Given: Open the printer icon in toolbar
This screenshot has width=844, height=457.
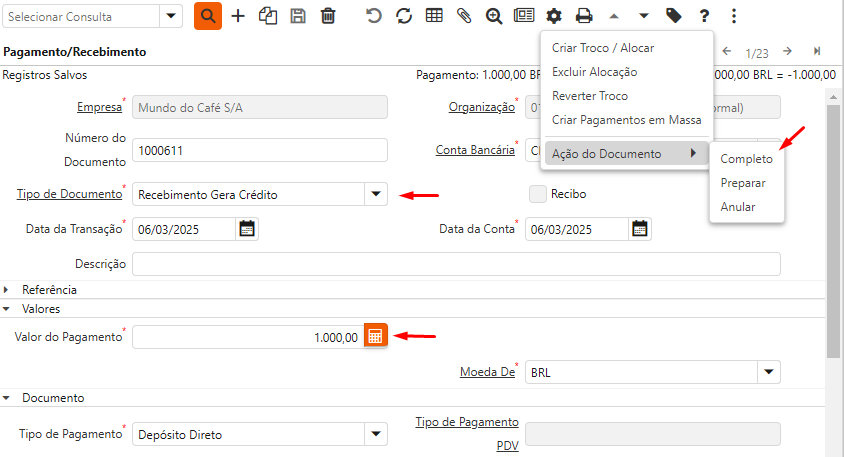Looking at the screenshot, I should tap(584, 16).
